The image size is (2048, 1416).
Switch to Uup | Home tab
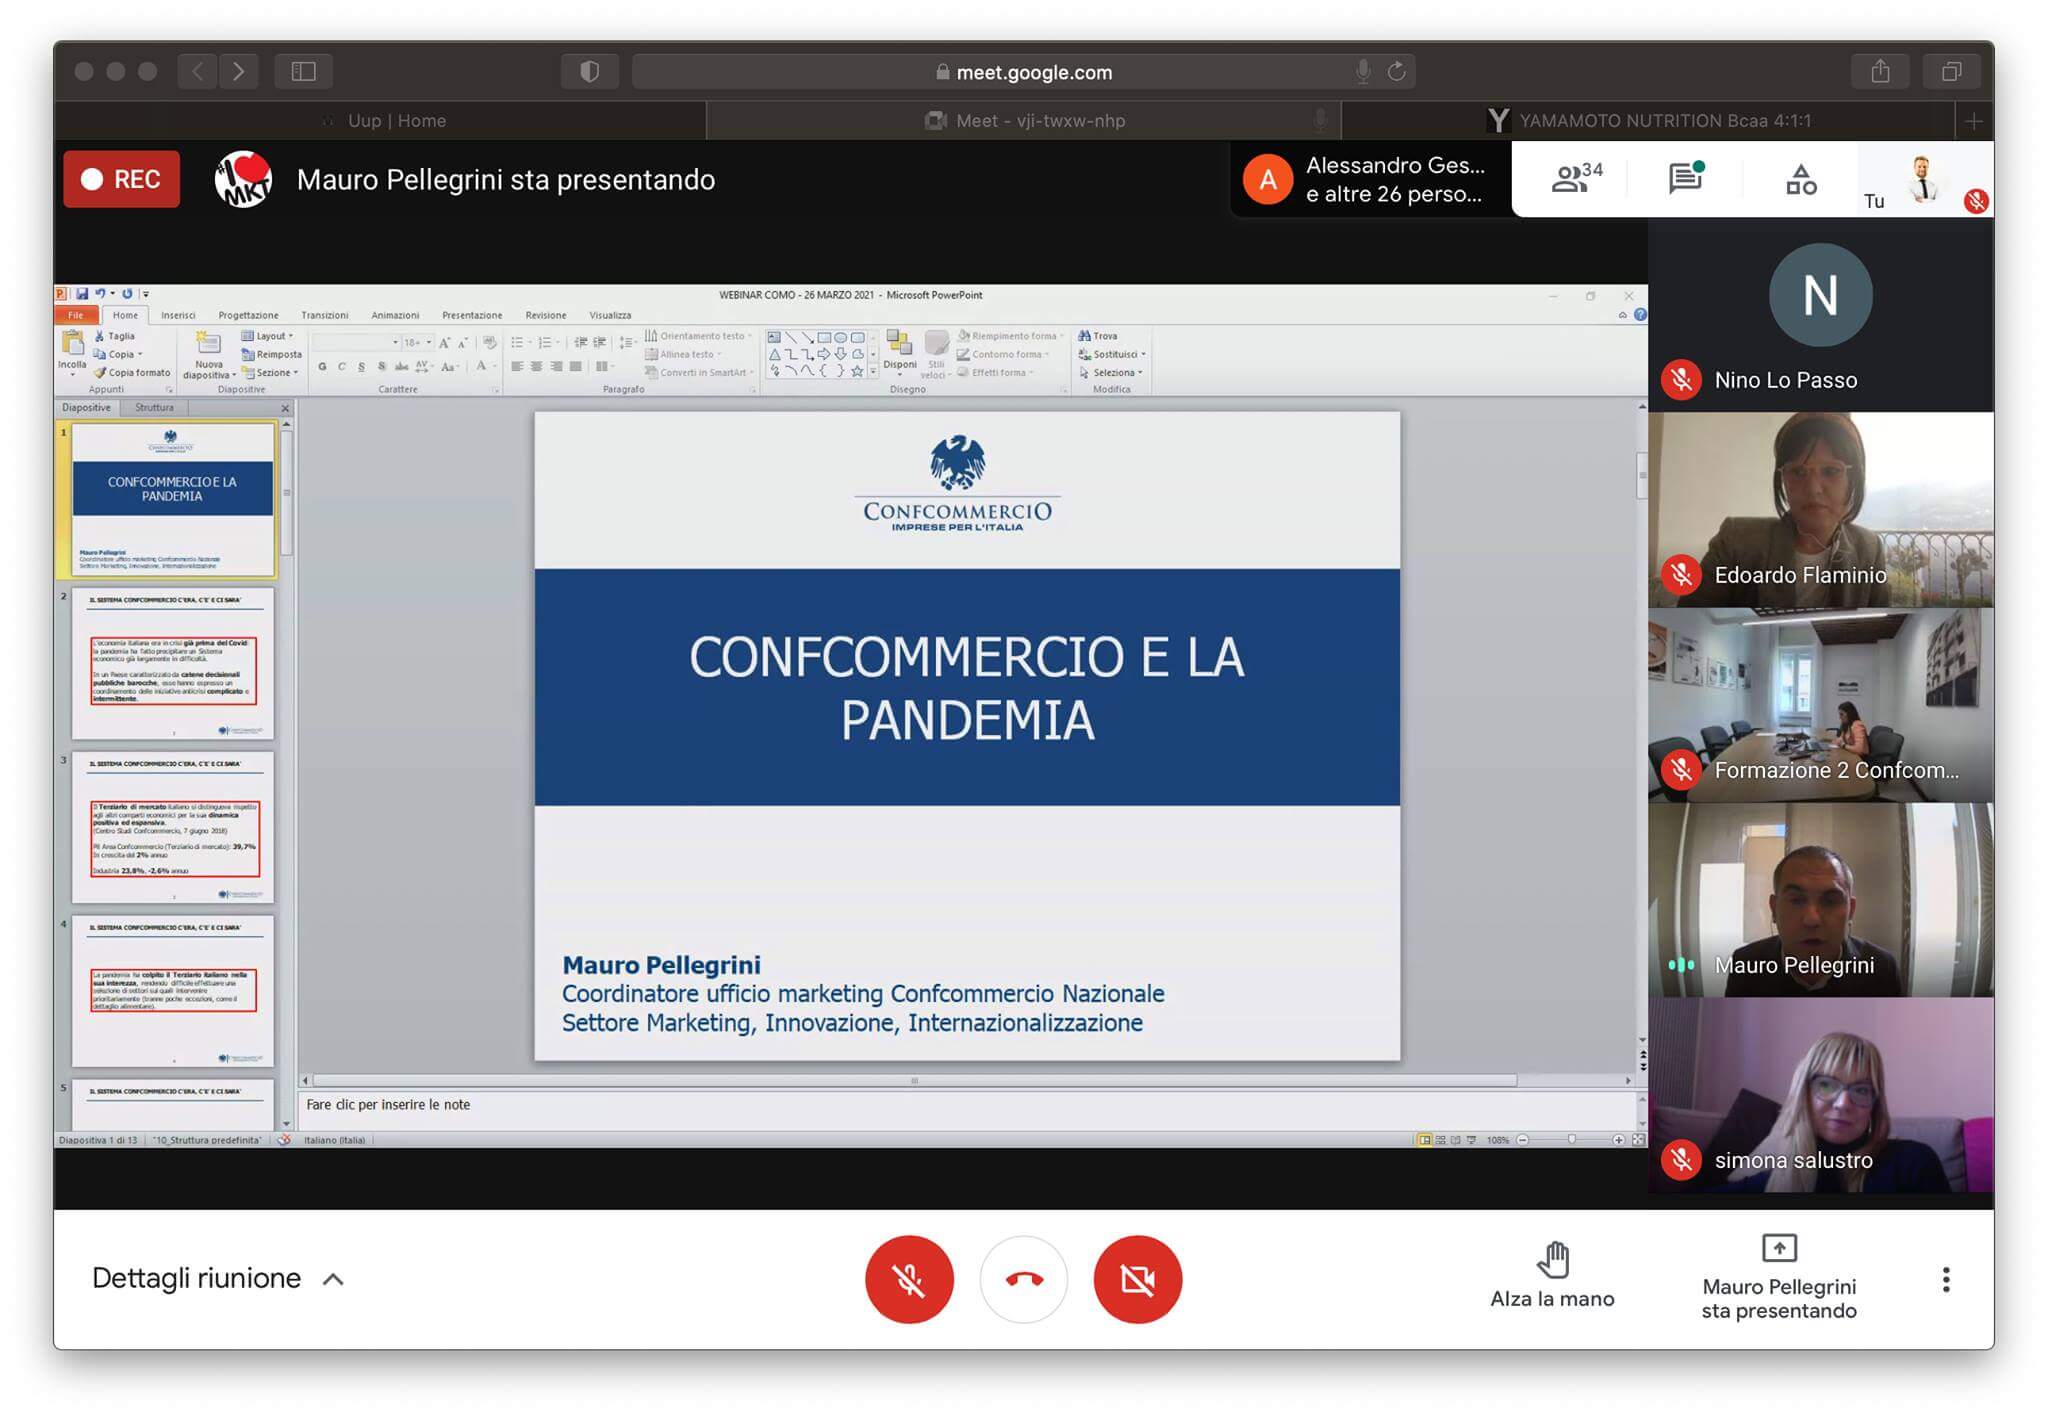coord(396,121)
